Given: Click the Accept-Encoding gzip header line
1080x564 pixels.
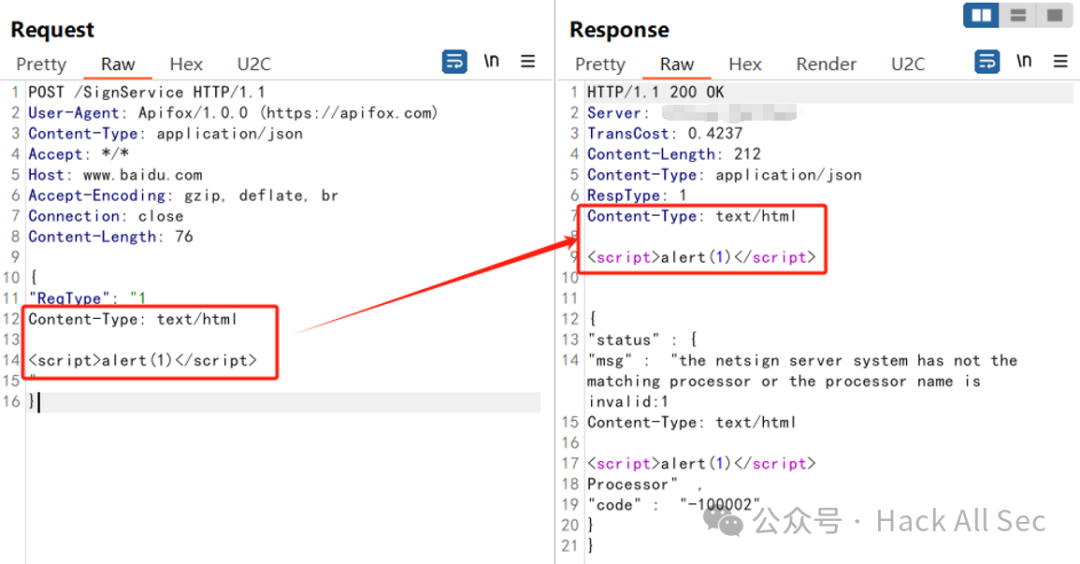Looking at the screenshot, I should tap(183, 195).
